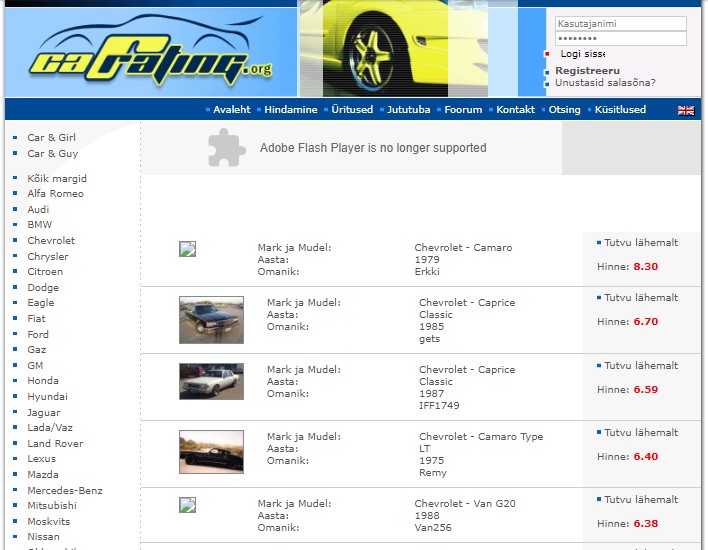Select Mercedes-Benz in the brand list

(65, 490)
